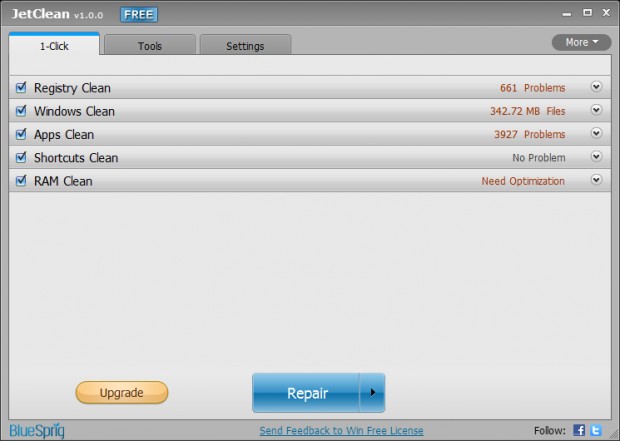Uncheck the Windows Clean checkbox

coord(21,111)
